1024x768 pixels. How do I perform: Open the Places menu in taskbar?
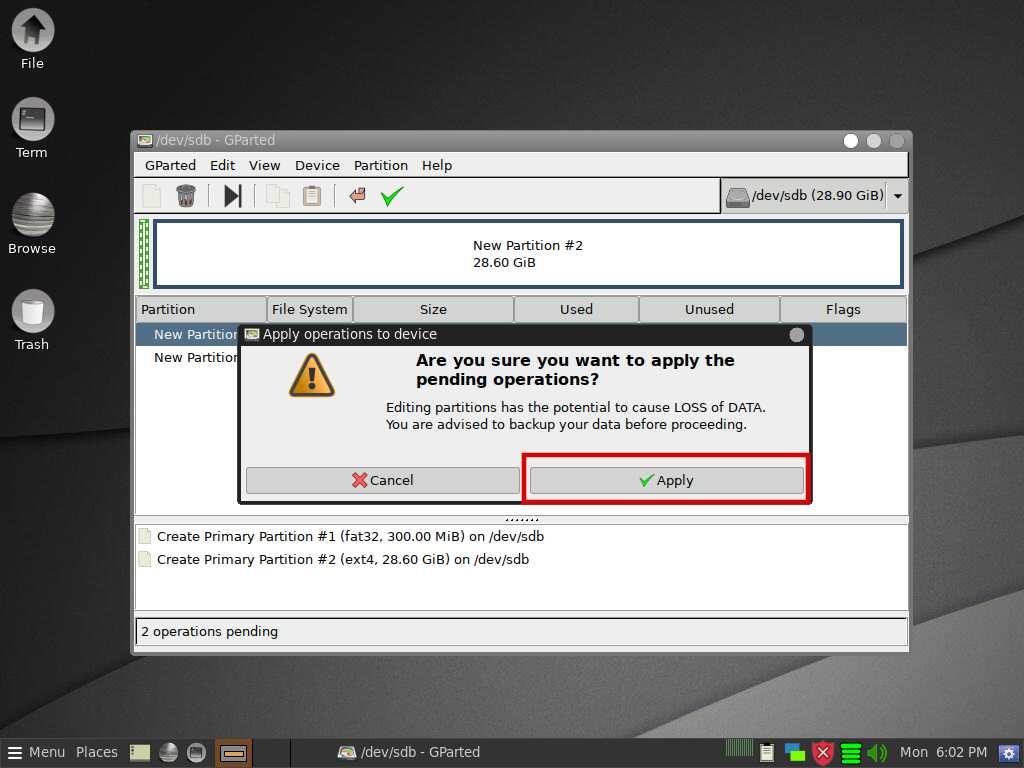coord(97,752)
